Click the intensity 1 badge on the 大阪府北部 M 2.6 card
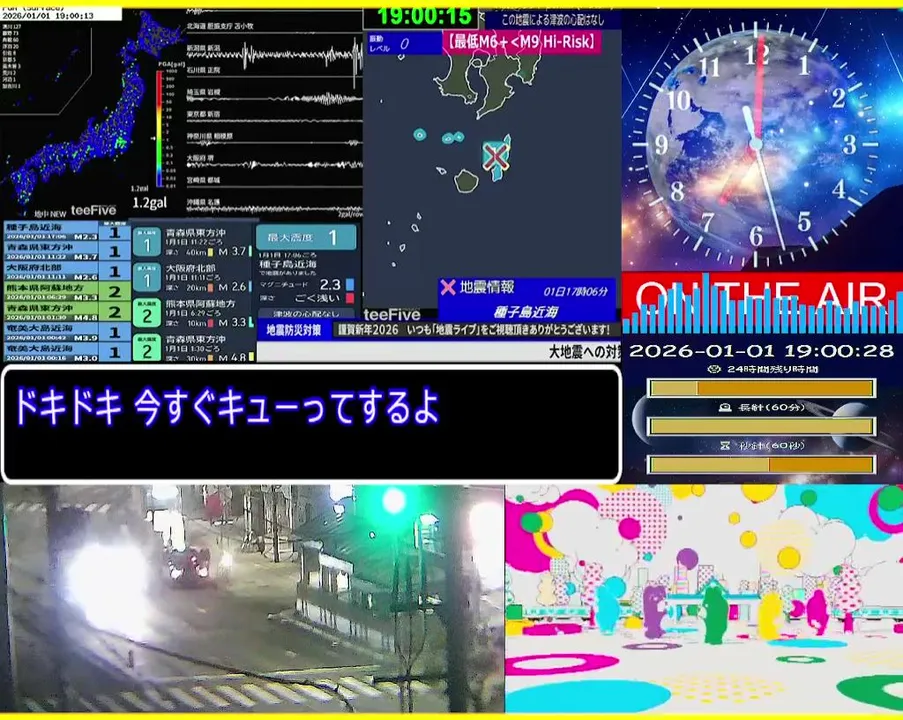This screenshot has height=720, width=903. (147, 278)
